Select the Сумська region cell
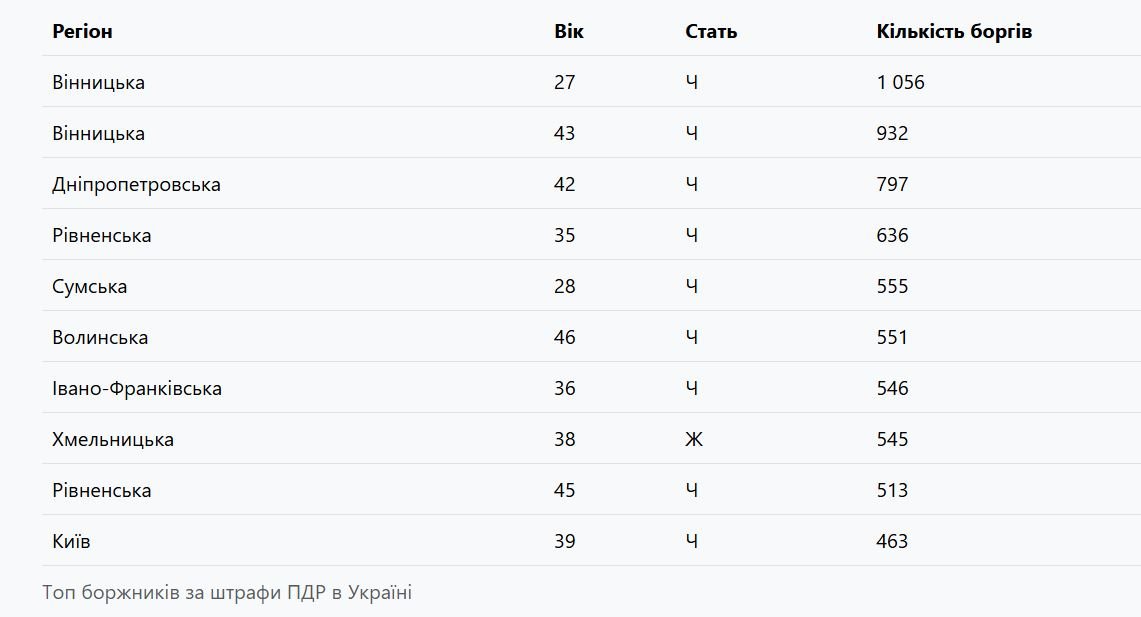The height and width of the screenshot is (617, 1141). point(90,287)
